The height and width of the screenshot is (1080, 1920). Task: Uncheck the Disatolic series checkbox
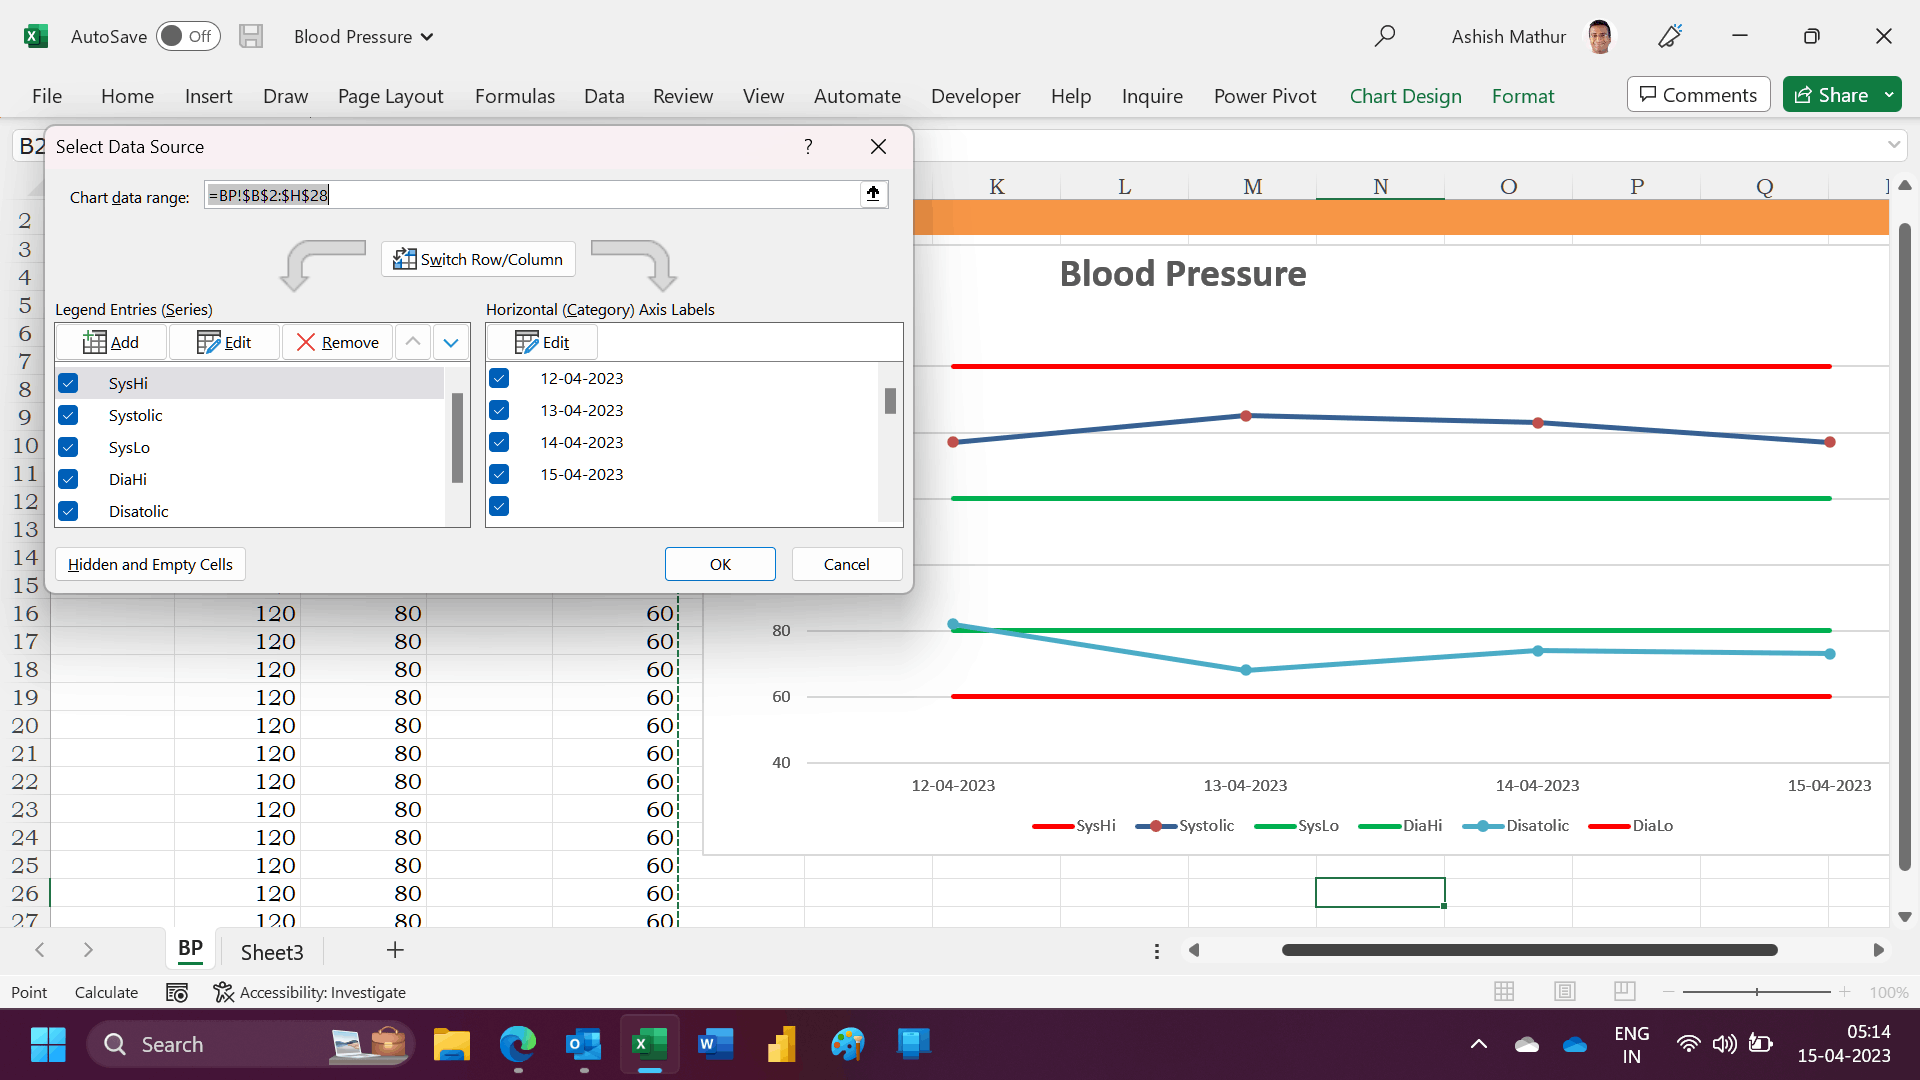[x=68, y=511]
